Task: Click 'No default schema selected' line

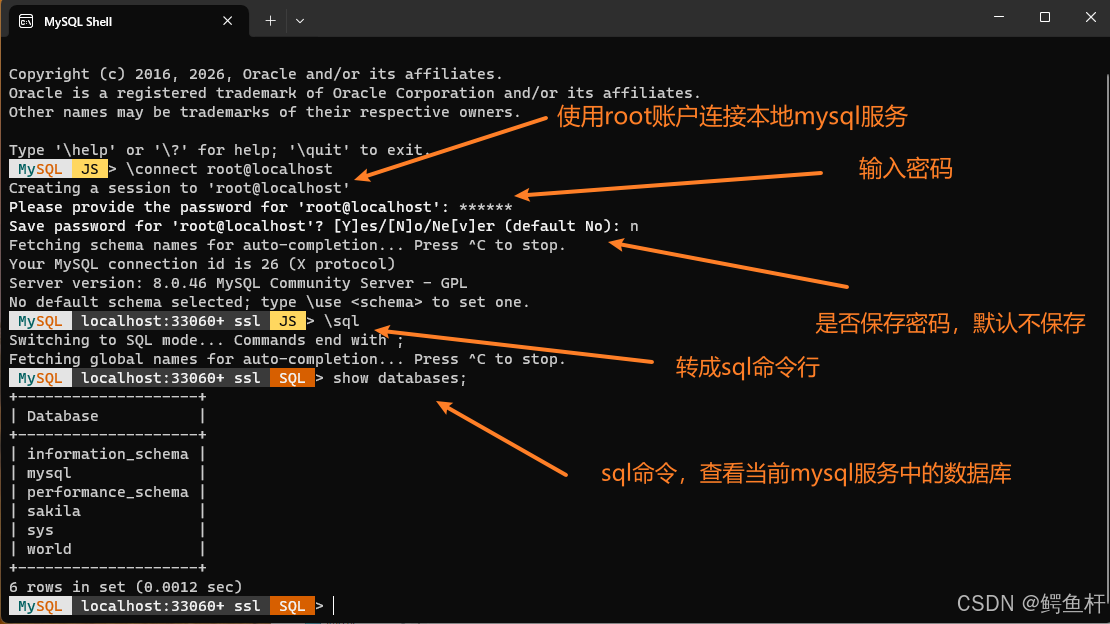Action: pyautogui.click(x=269, y=302)
